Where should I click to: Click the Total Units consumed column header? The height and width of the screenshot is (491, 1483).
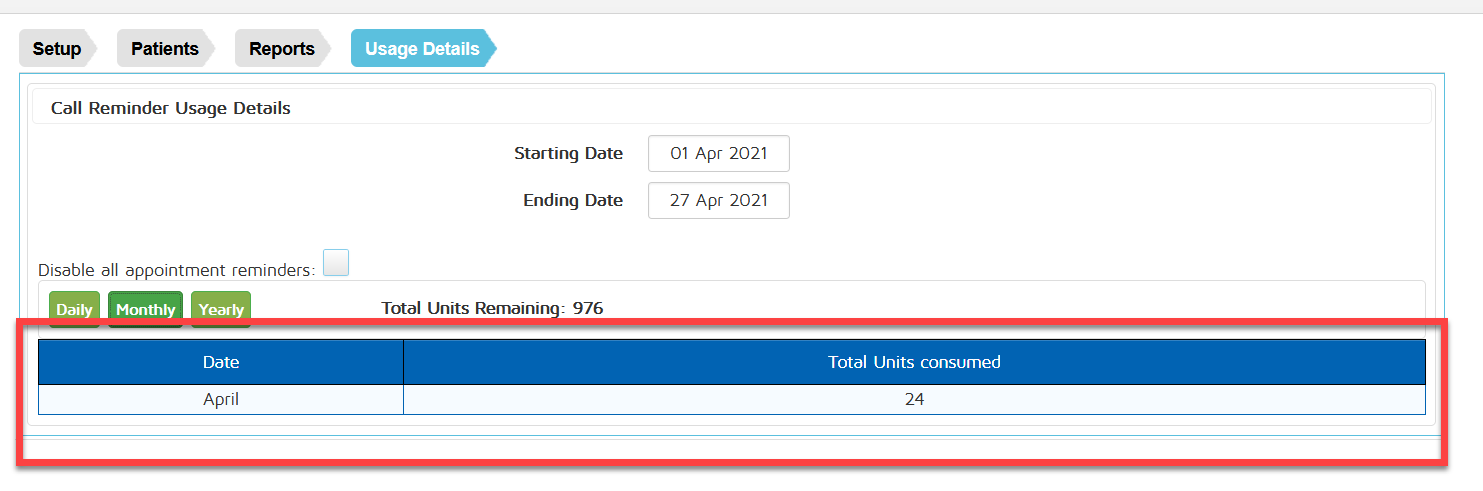click(x=914, y=362)
